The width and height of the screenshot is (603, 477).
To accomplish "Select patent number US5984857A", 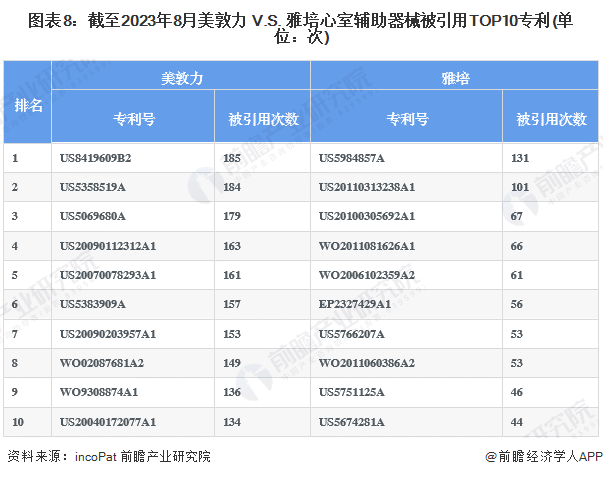I will [351, 158].
